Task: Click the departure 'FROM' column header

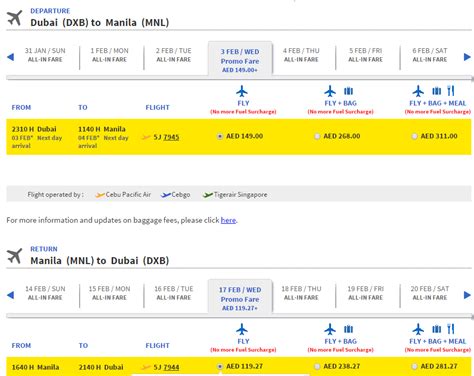Action: click(21, 108)
